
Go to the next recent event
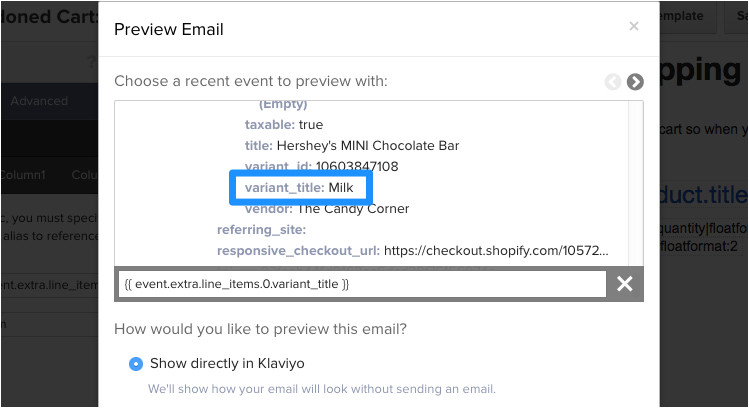635,82
